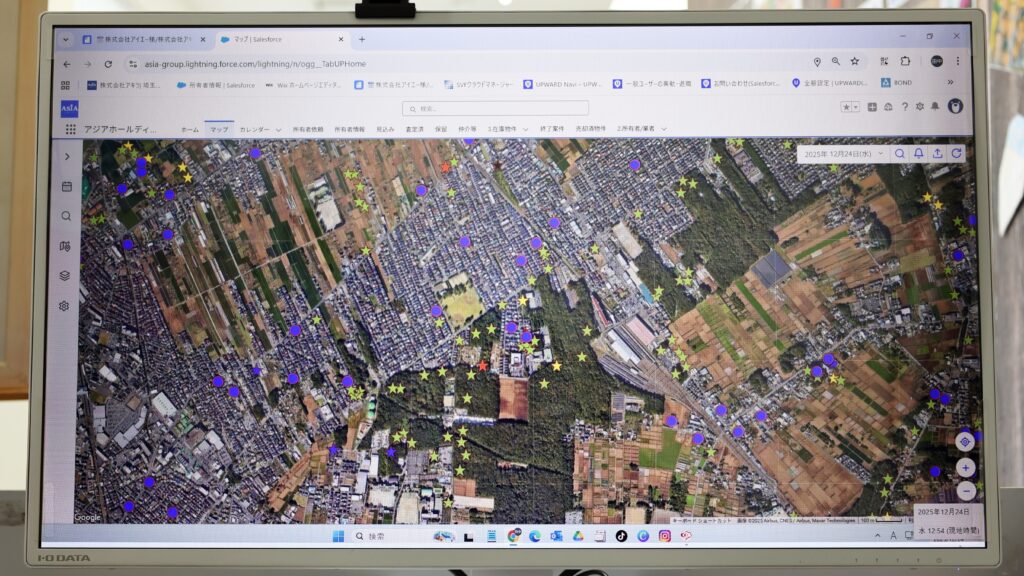Click the current location button on map
Screen dimensions: 1024x576
(965, 441)
